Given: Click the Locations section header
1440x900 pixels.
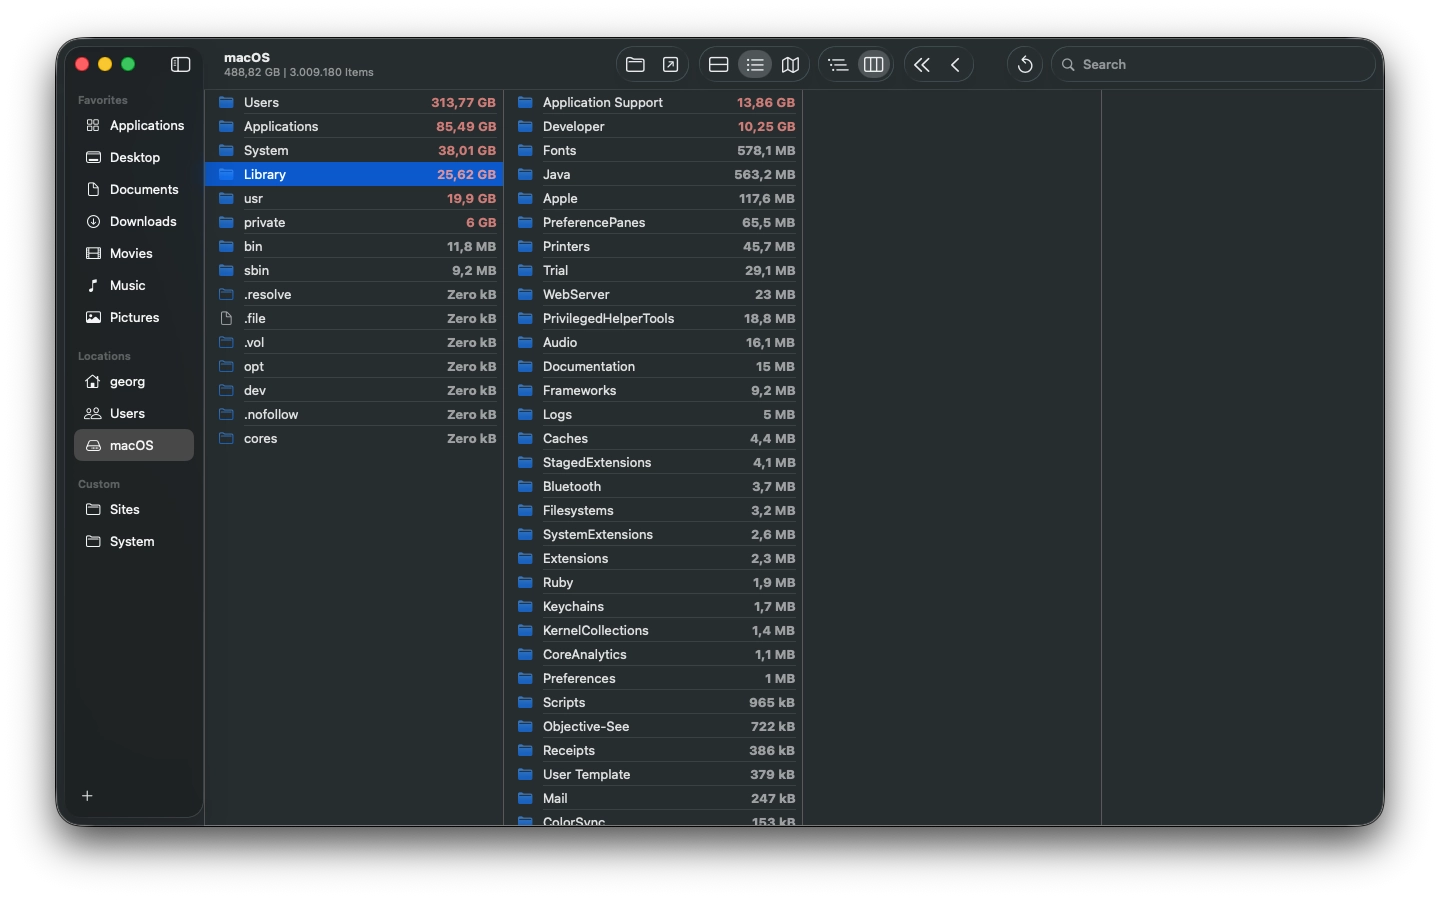Looking at the screenshot, I should 104,356.
